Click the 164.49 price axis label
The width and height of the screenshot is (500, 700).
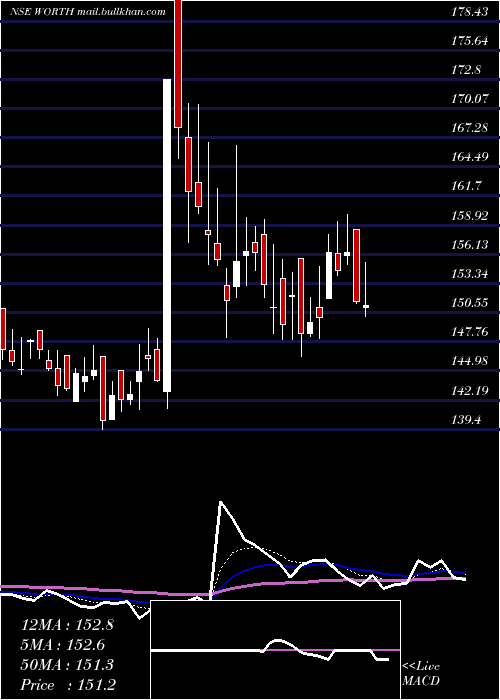[469, 157]
